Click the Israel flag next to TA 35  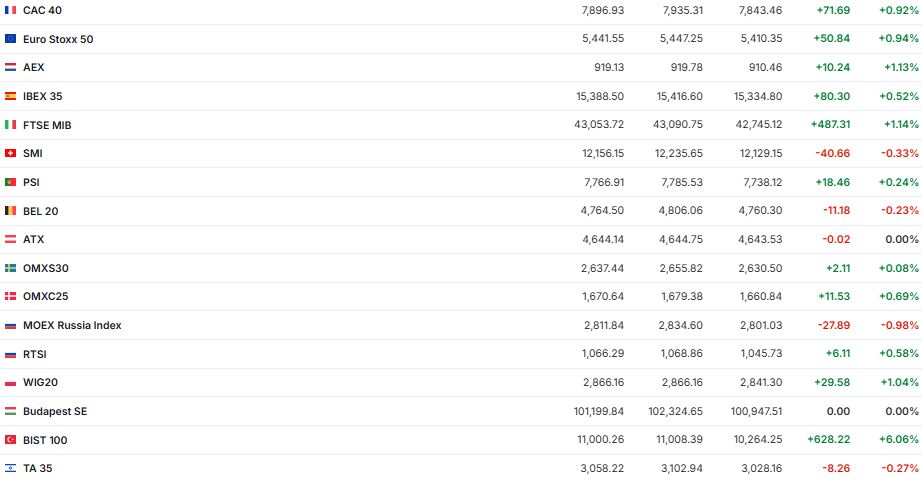tap(10, 468)
